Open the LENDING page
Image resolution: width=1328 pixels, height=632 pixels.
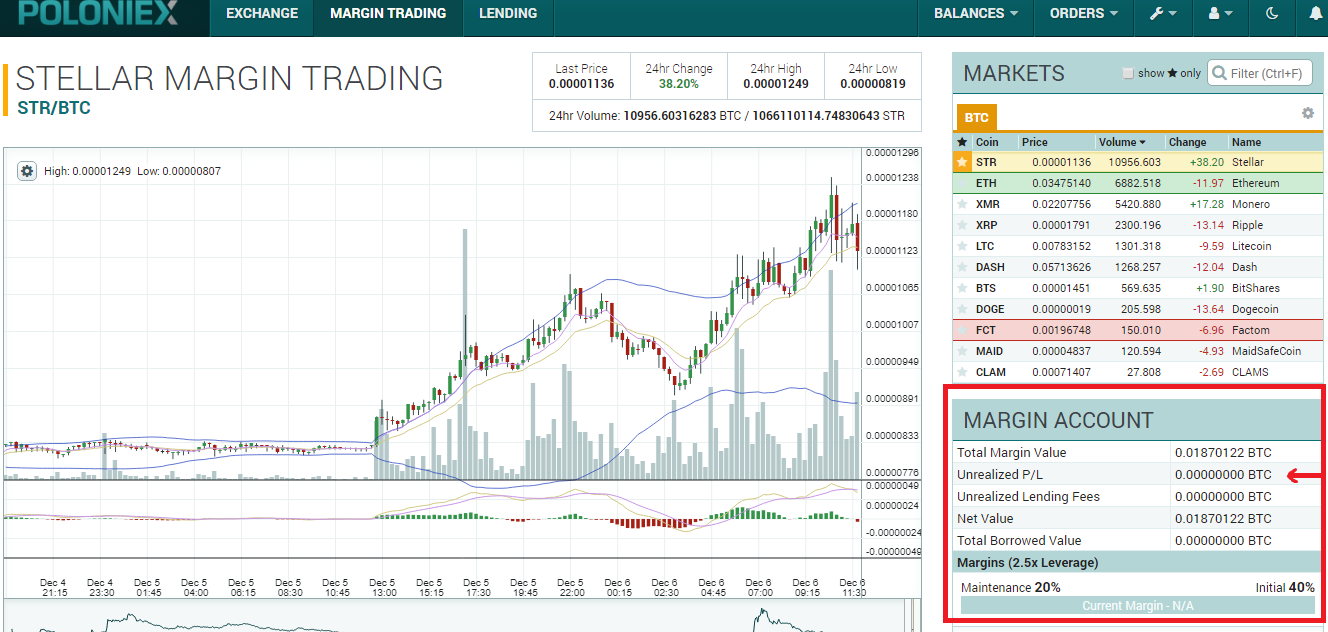tap(508, 14)
